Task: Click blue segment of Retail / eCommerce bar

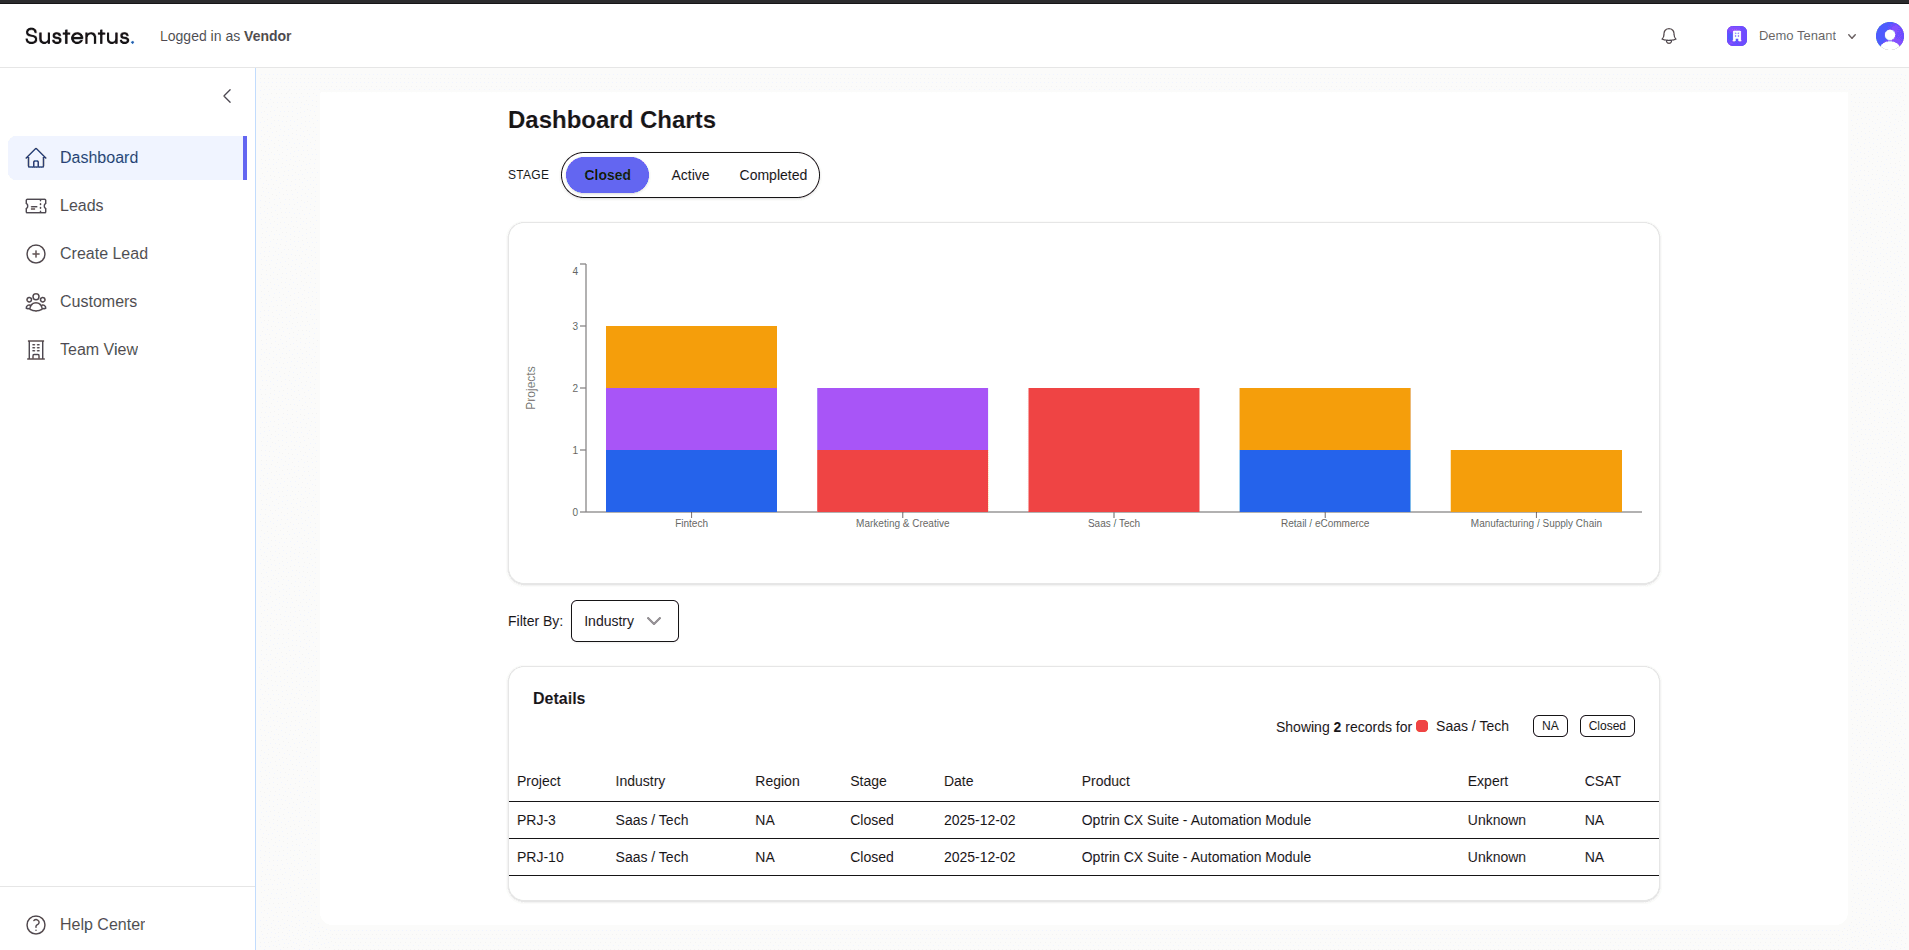Action: point(1325,481)
